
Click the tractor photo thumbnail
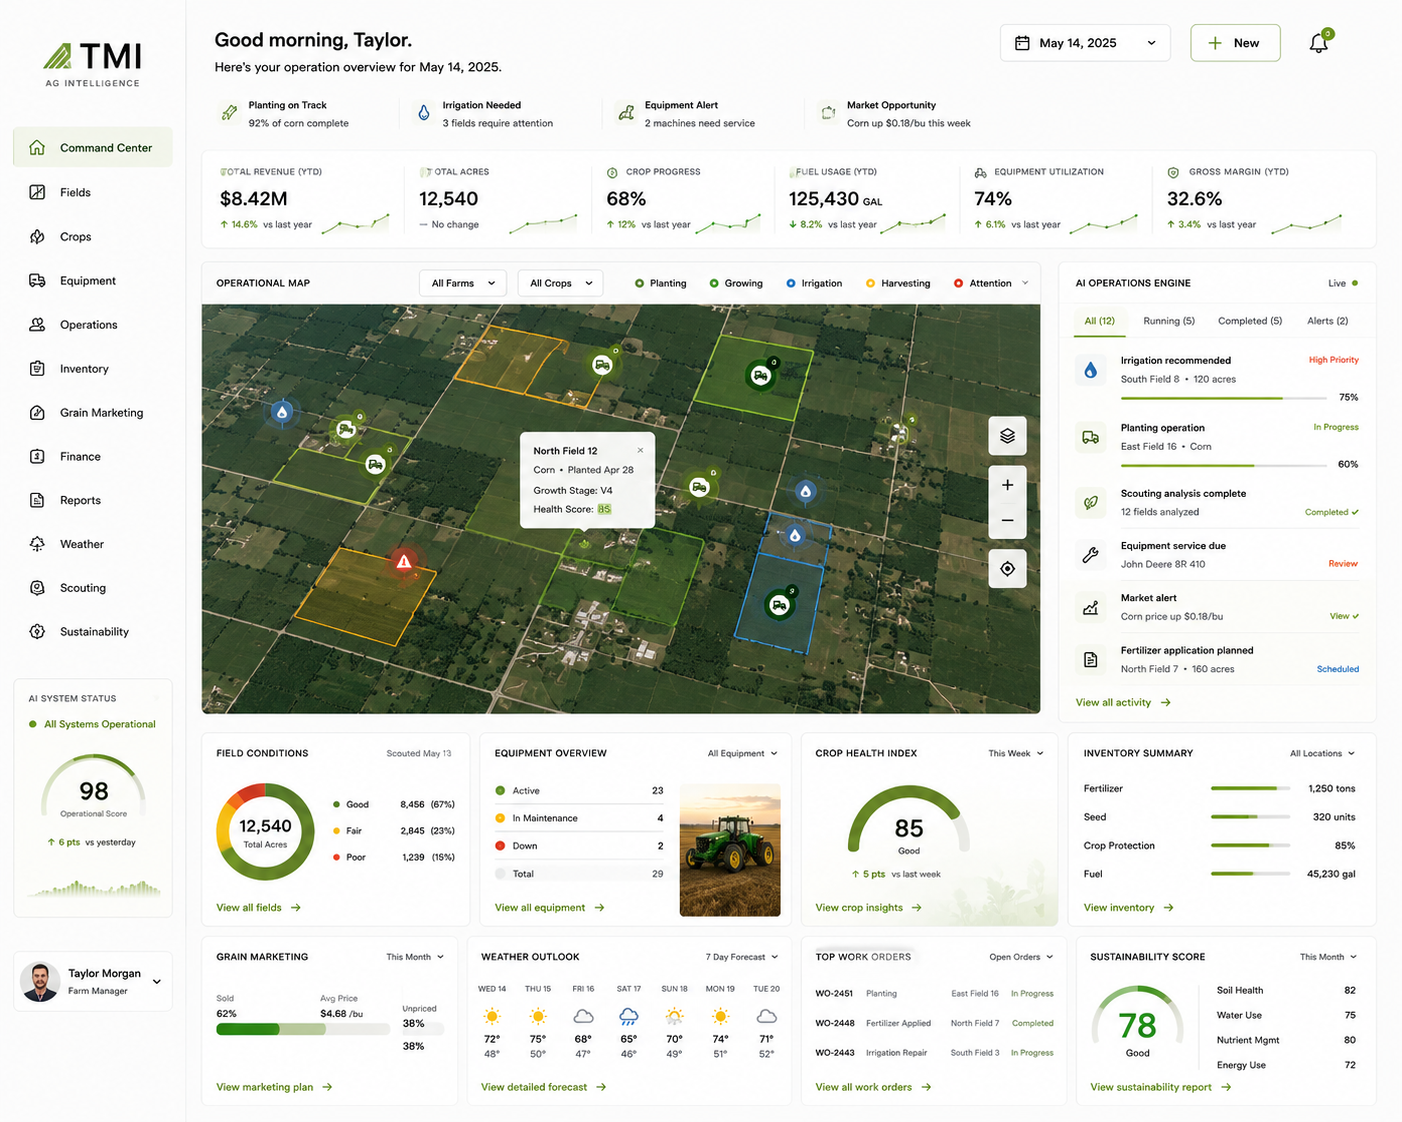click(730, 850)
